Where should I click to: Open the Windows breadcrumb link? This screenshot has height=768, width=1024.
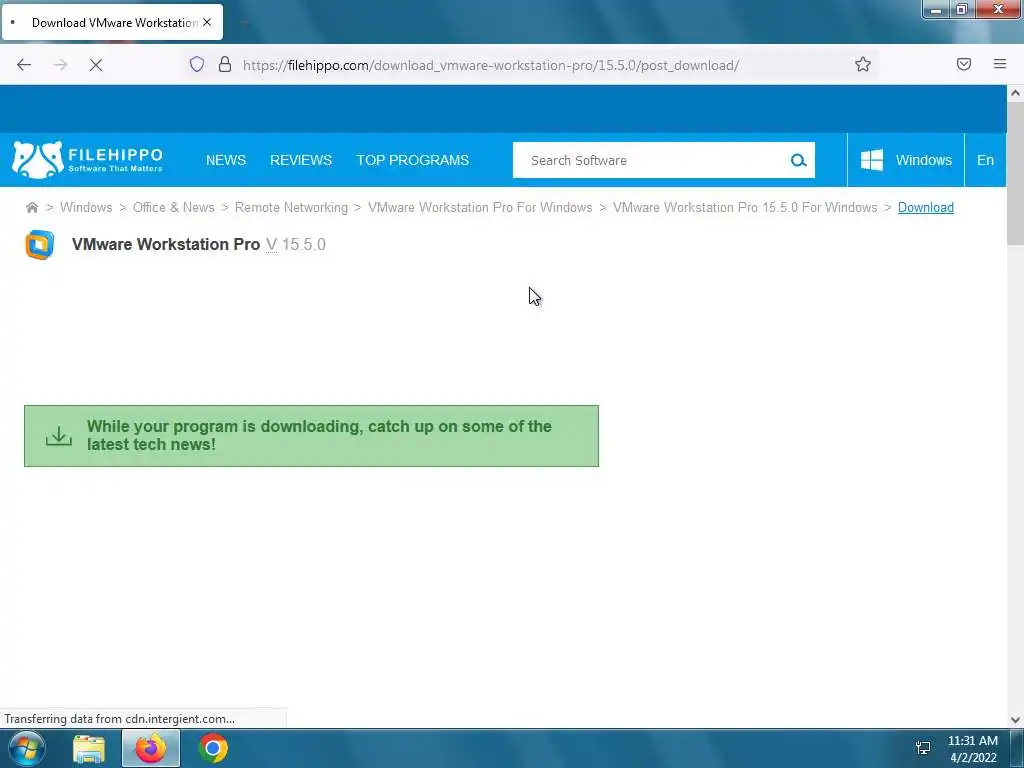point(86,208)
